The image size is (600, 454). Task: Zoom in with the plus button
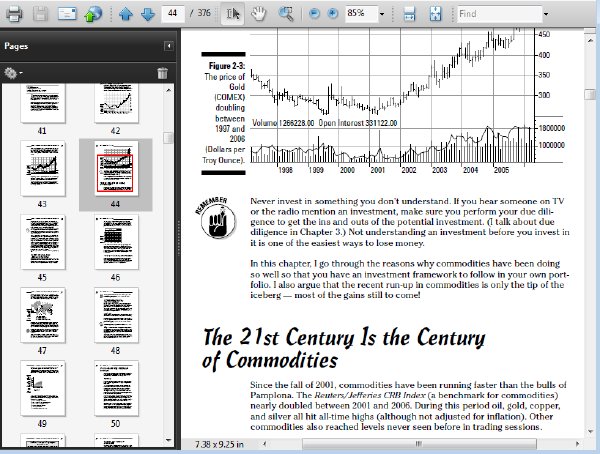click(333, 14)
